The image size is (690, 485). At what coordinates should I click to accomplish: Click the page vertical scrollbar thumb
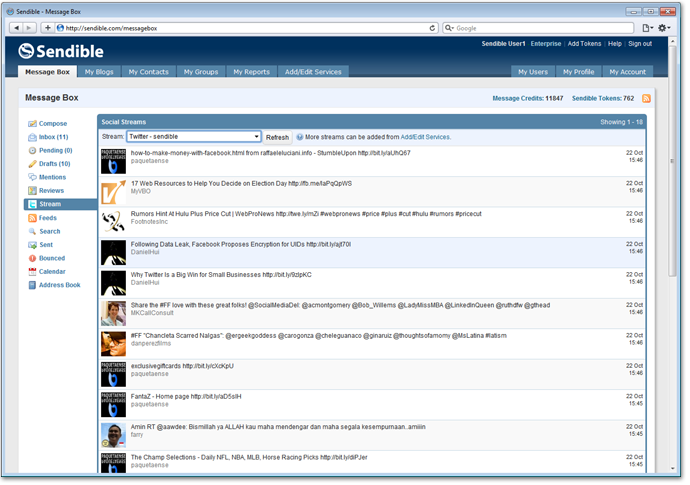pos(672,161)
